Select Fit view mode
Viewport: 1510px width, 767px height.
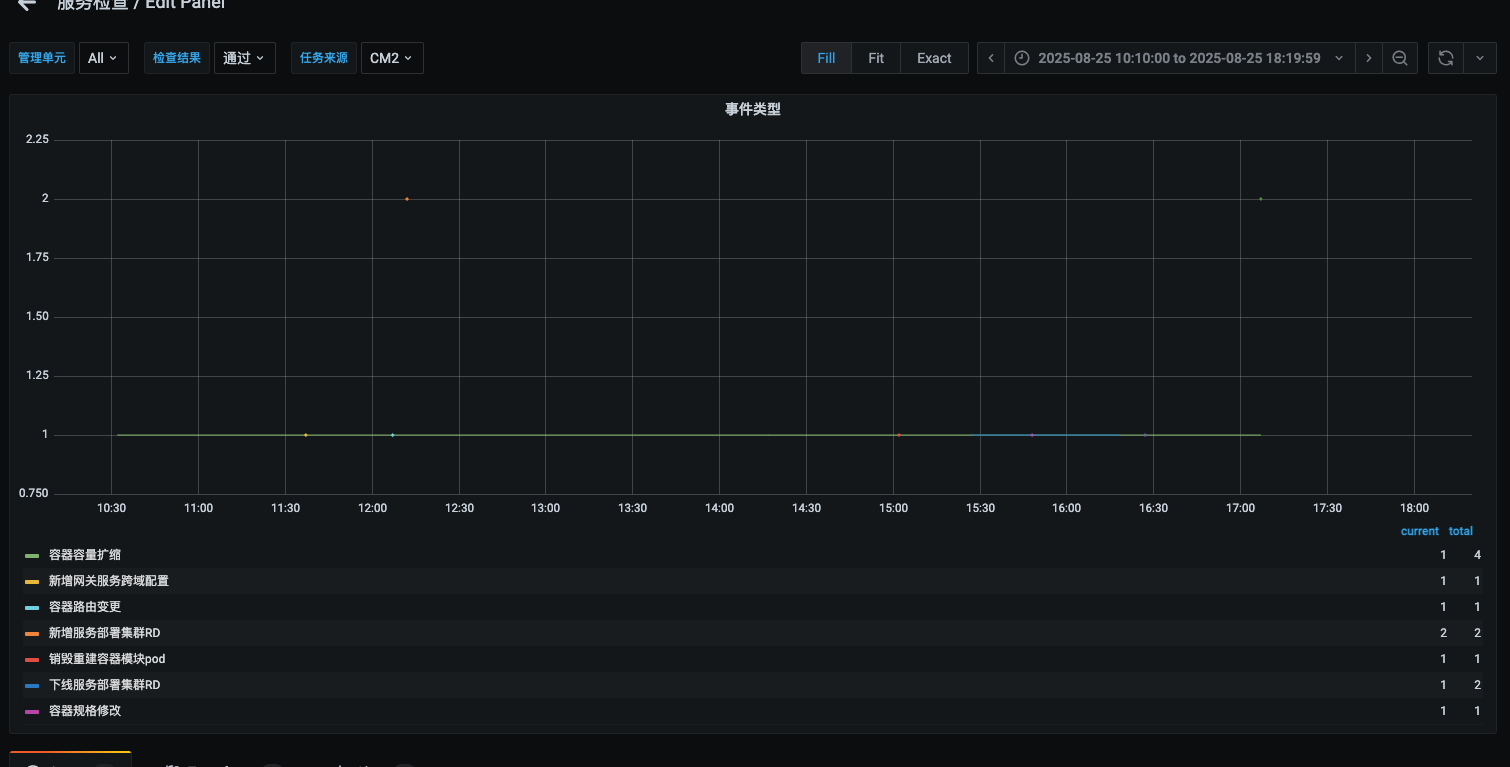point(876,58)
